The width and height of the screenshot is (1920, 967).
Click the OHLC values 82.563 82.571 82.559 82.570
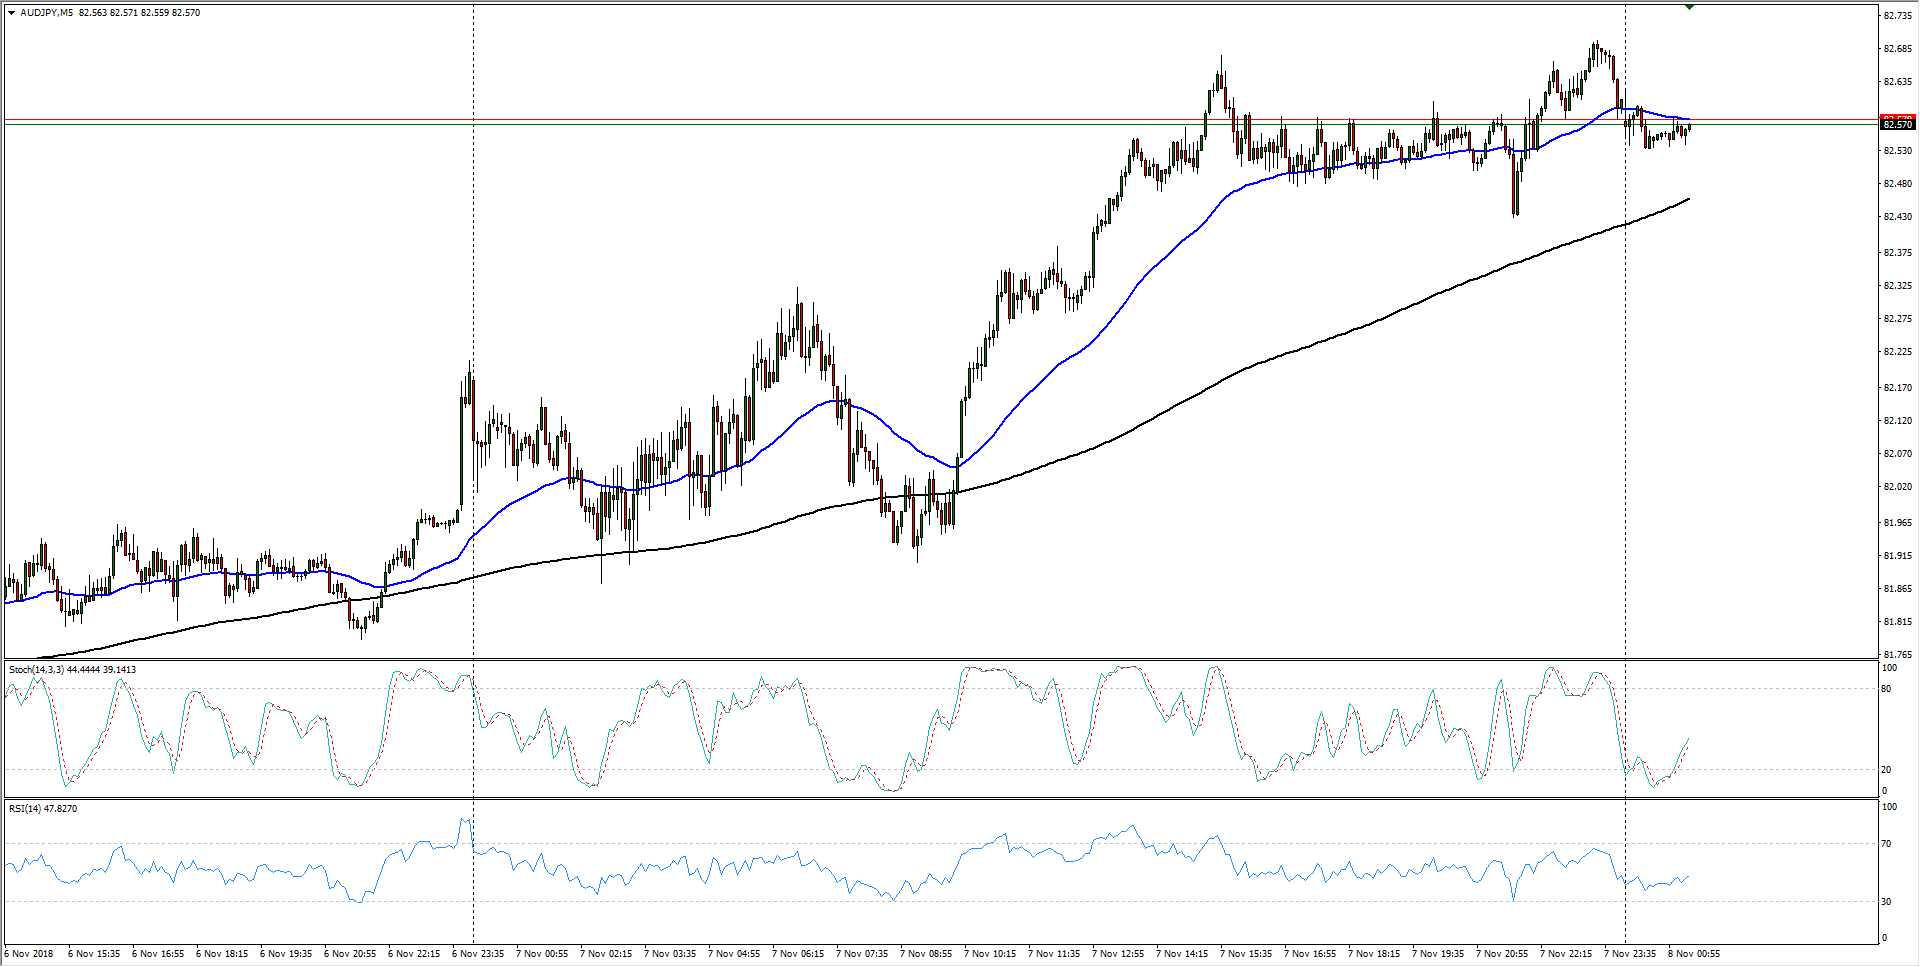139,13
